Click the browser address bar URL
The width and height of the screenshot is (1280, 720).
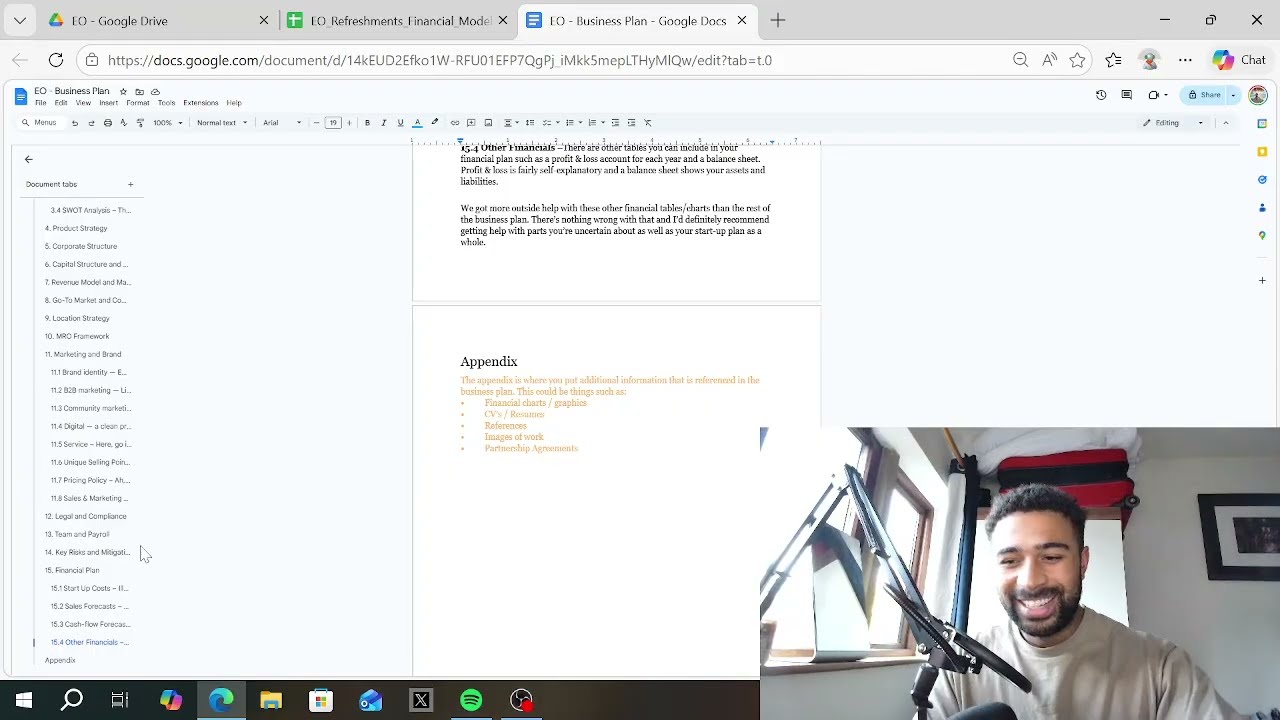pyautogui.click(x=440, y=60)
